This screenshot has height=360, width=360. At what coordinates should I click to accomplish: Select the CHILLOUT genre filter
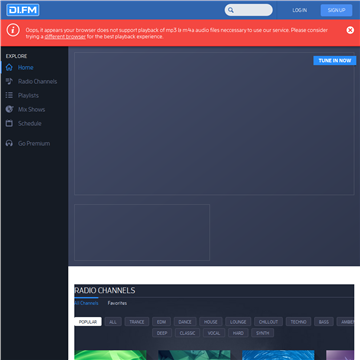(x=268, y=322)
